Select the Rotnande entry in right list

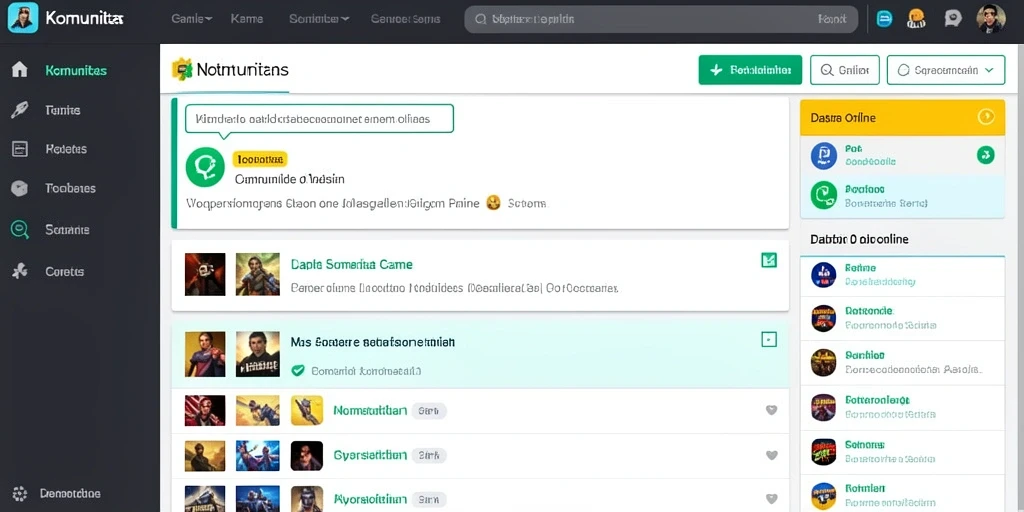(903, 317)
